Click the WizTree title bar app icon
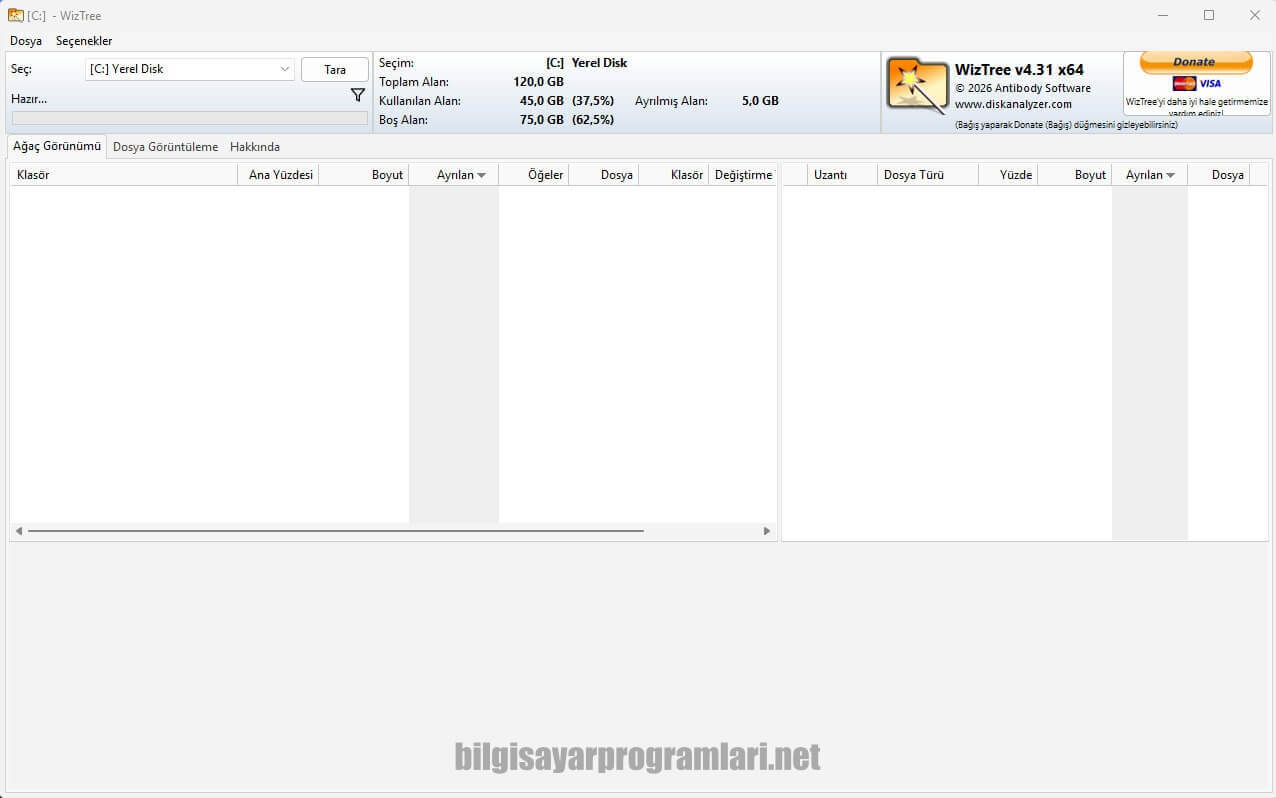 (16, 15)
